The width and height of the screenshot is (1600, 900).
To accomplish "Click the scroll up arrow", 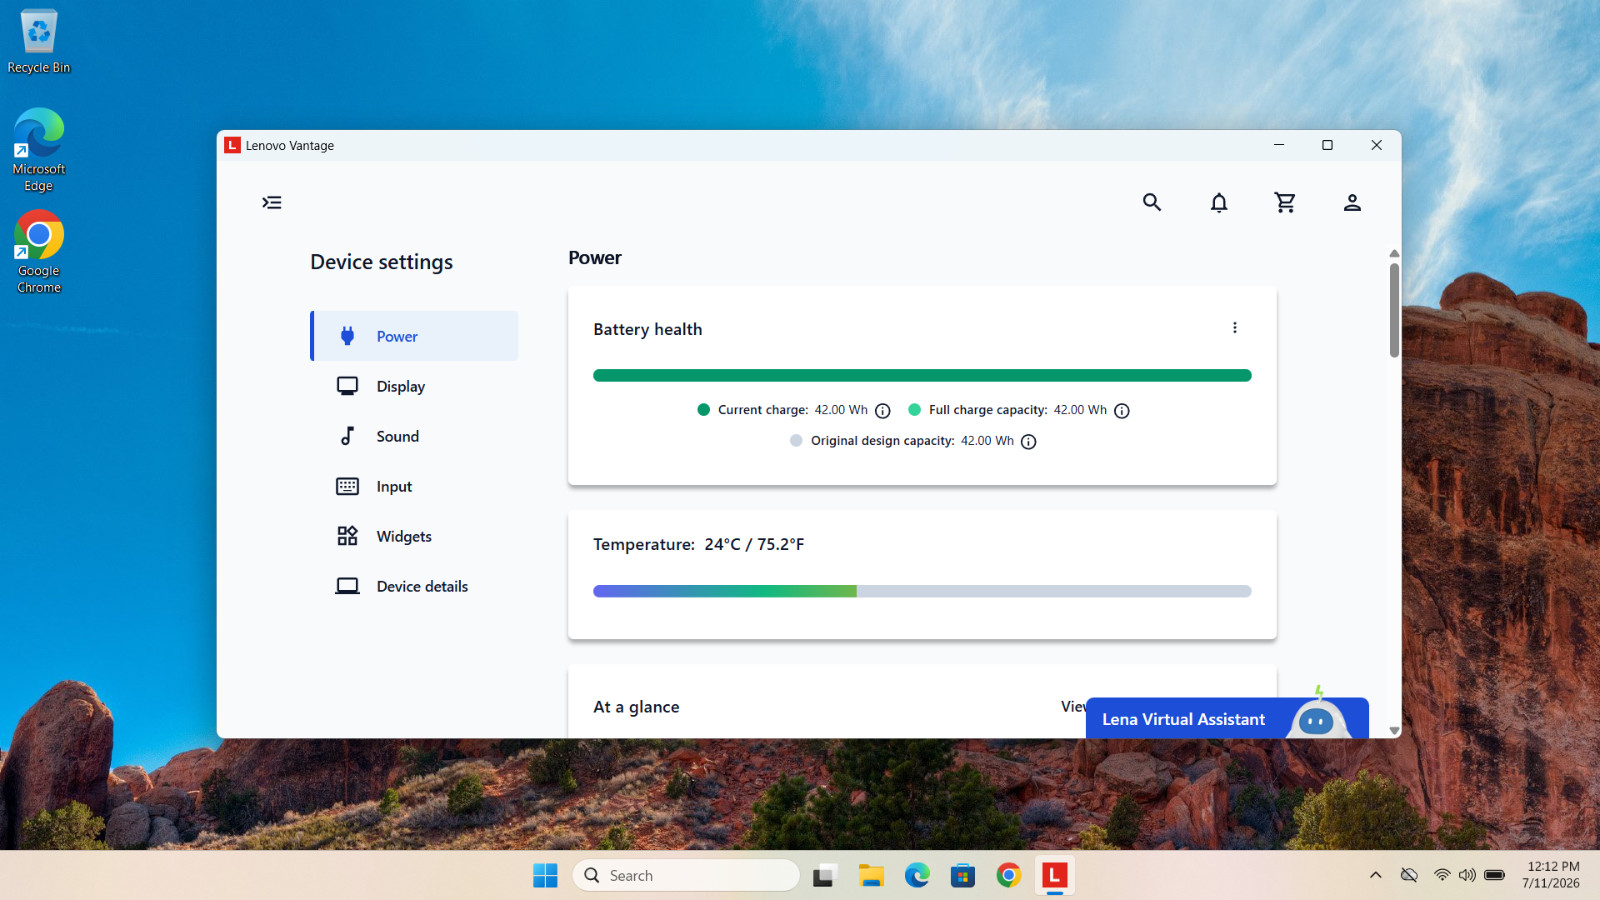I will click(1394, 254).
